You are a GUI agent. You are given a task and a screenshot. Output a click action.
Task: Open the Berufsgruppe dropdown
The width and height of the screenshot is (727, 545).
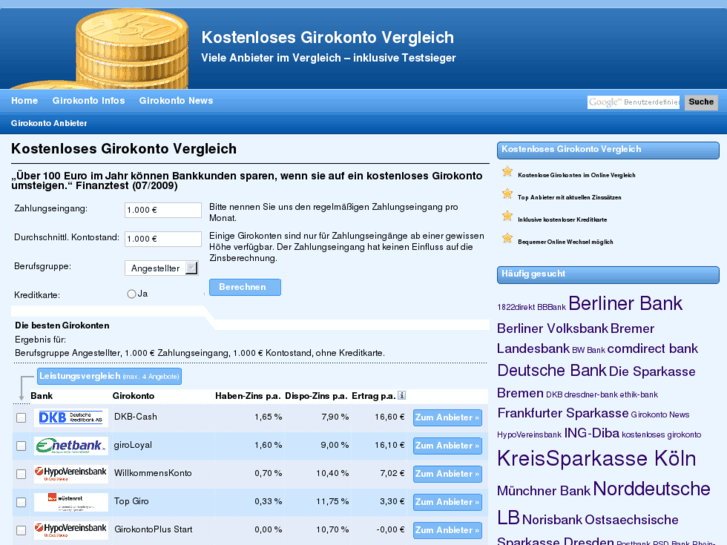[161, 268]
